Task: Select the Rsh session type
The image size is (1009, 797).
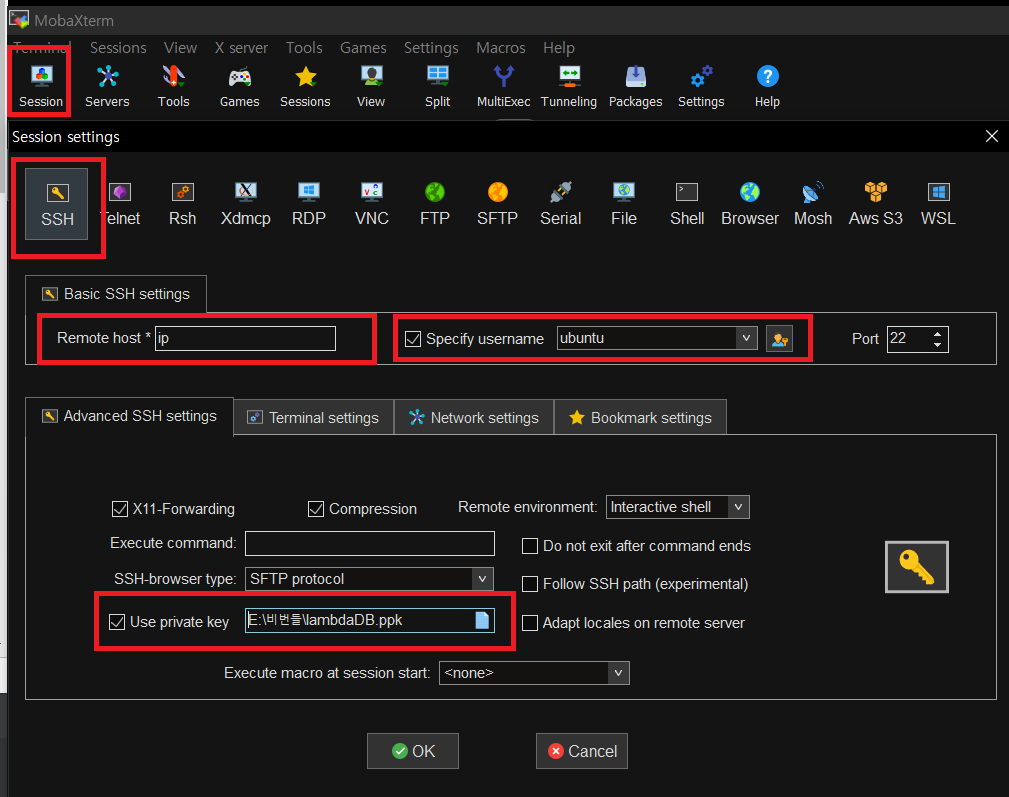Action: [x=183, y=204]
